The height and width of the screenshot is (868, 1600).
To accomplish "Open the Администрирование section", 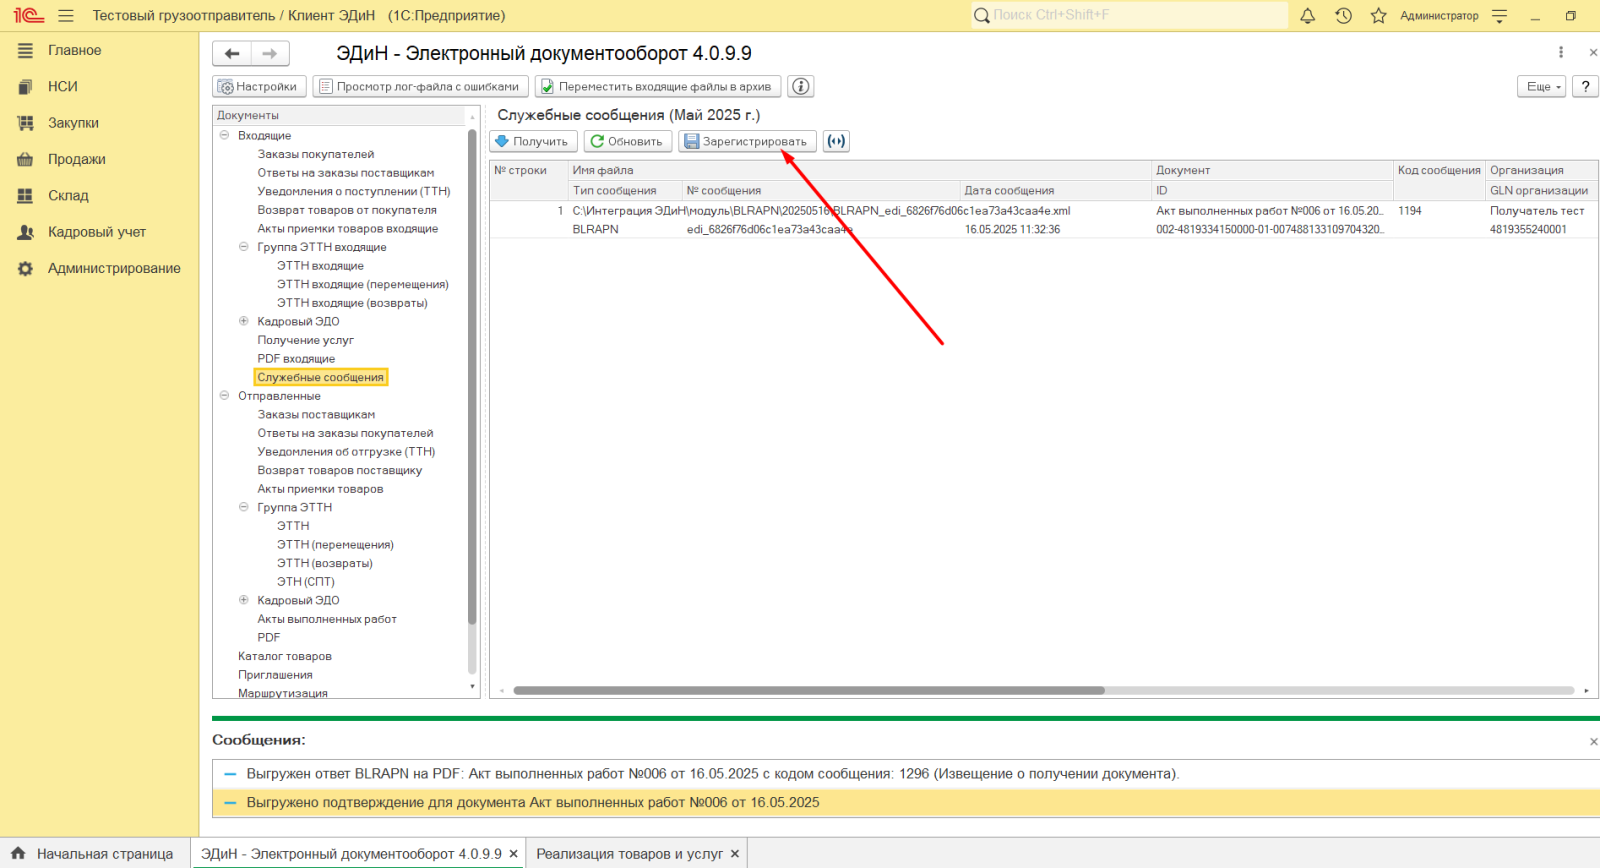I will click(114, 268).
